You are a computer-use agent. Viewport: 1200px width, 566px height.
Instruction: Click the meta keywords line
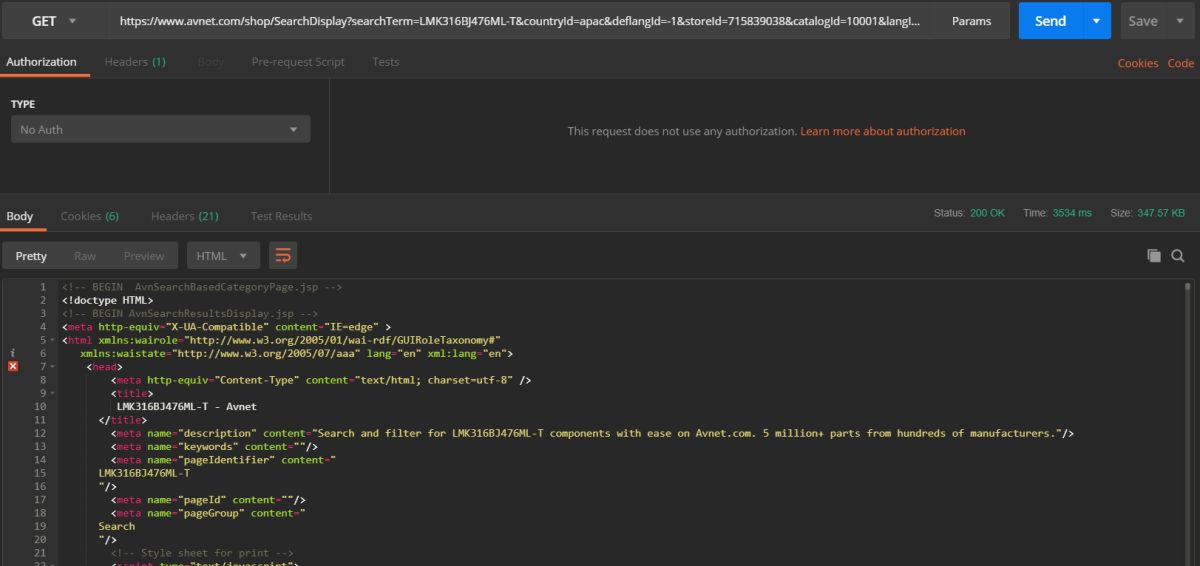pyautogui.click(x=214, y=447)
